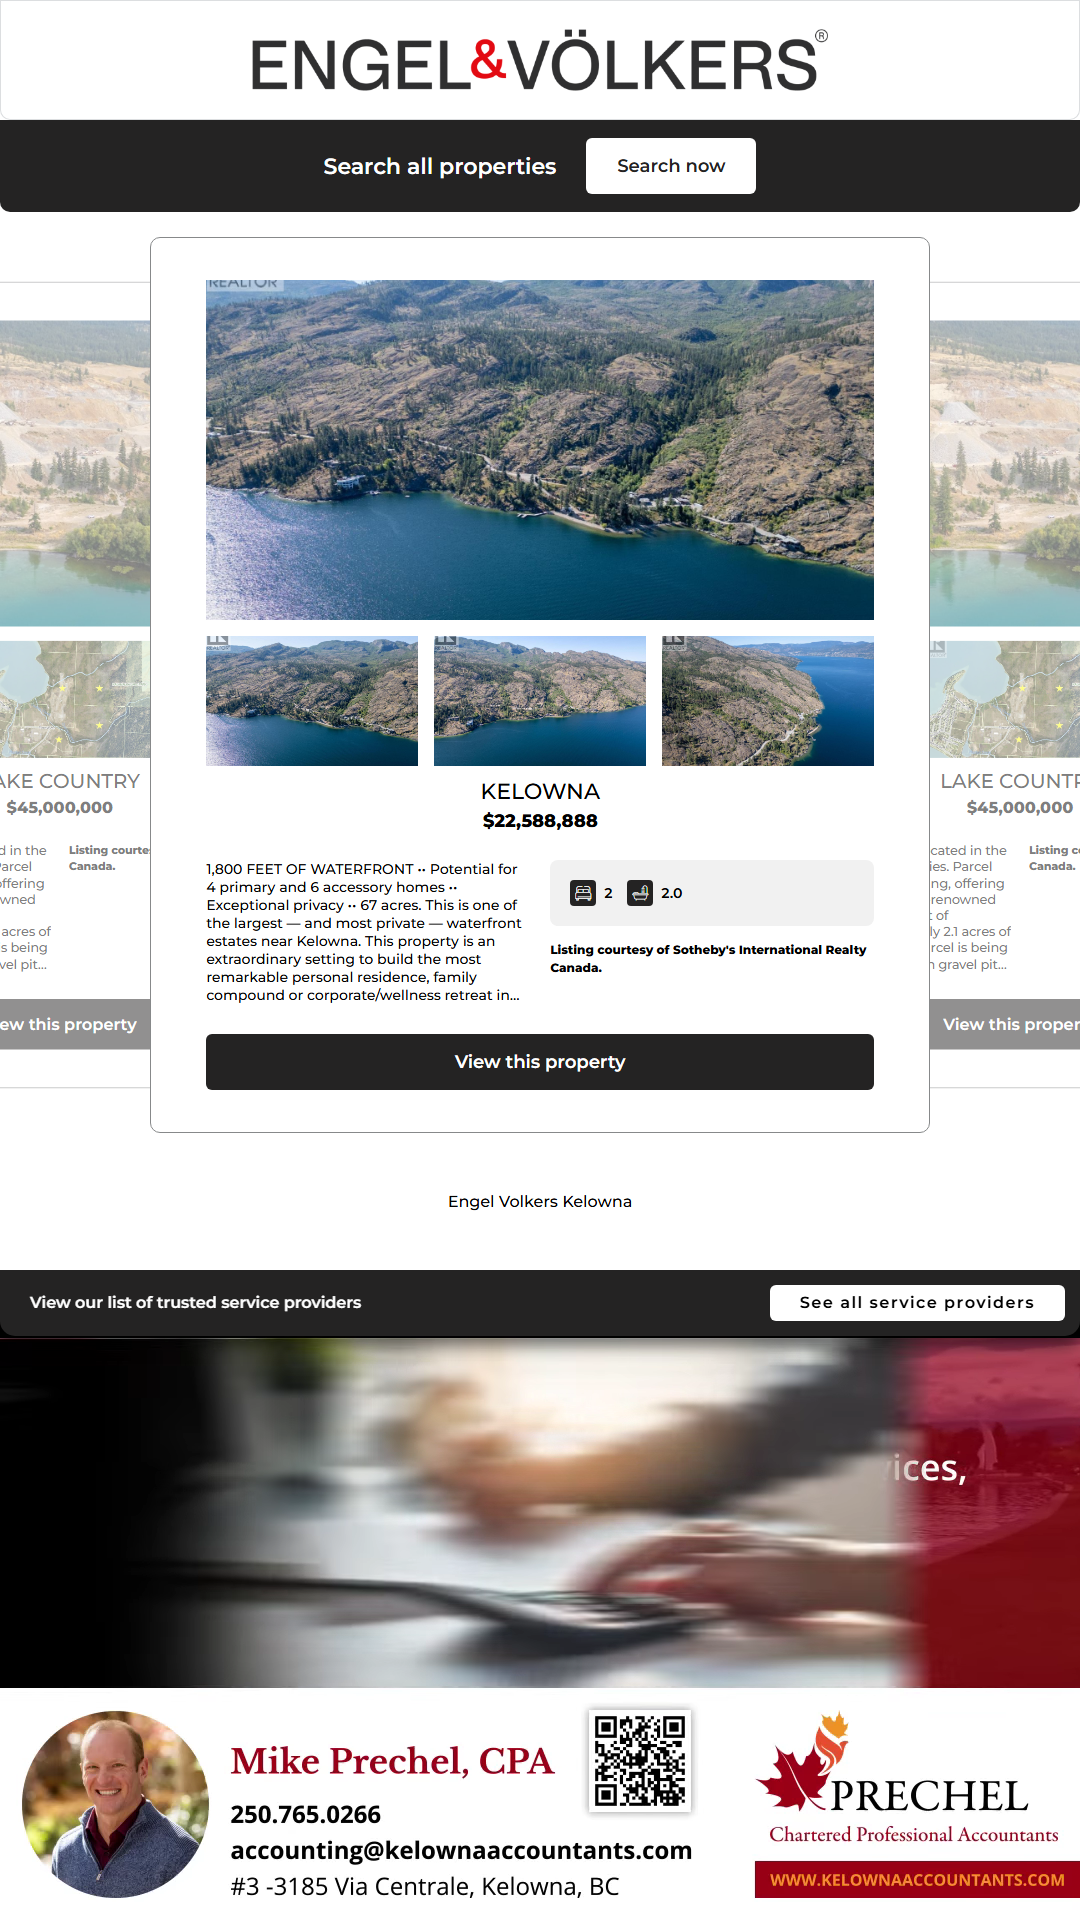This screenshot has height=1920, width=1080.
Task: Click the bedroom count icon
Action: [x=583, y=893]
